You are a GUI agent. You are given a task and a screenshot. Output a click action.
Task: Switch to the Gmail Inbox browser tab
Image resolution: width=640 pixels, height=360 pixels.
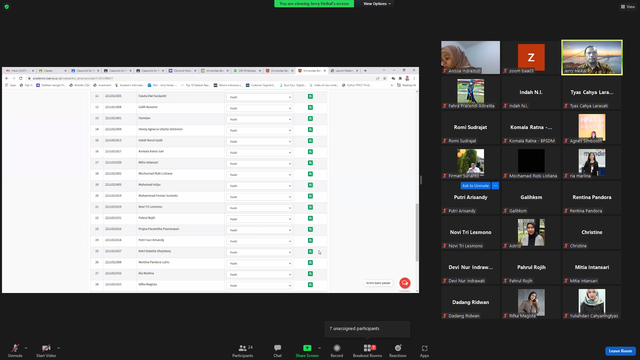coord(19,71)
